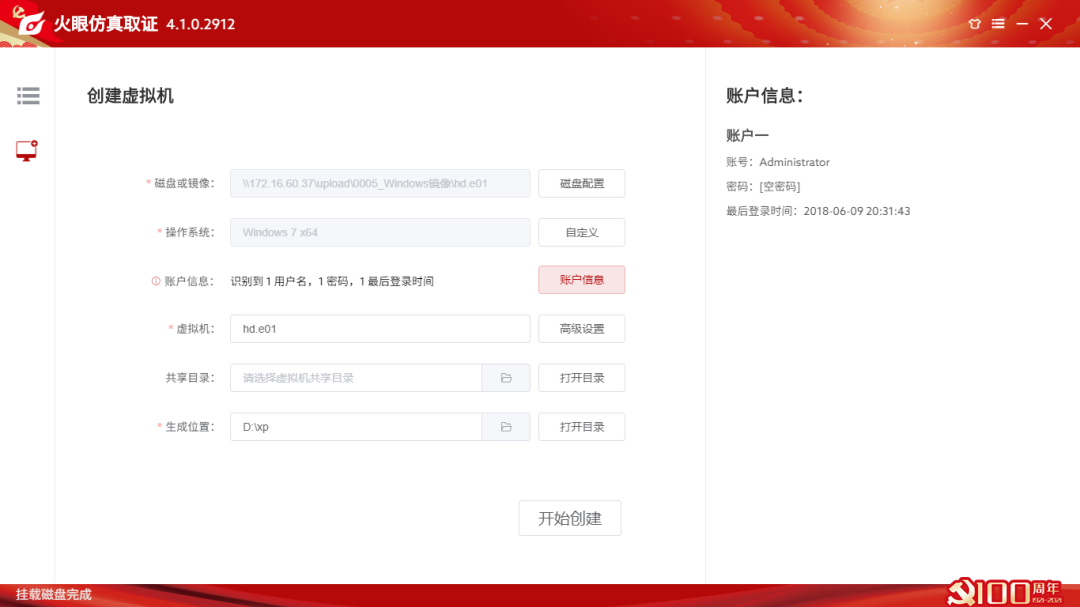Close the 火眼仿真取证 window
The image size is (1080, 607).
pyautogui.click(x=1046, y=24)
